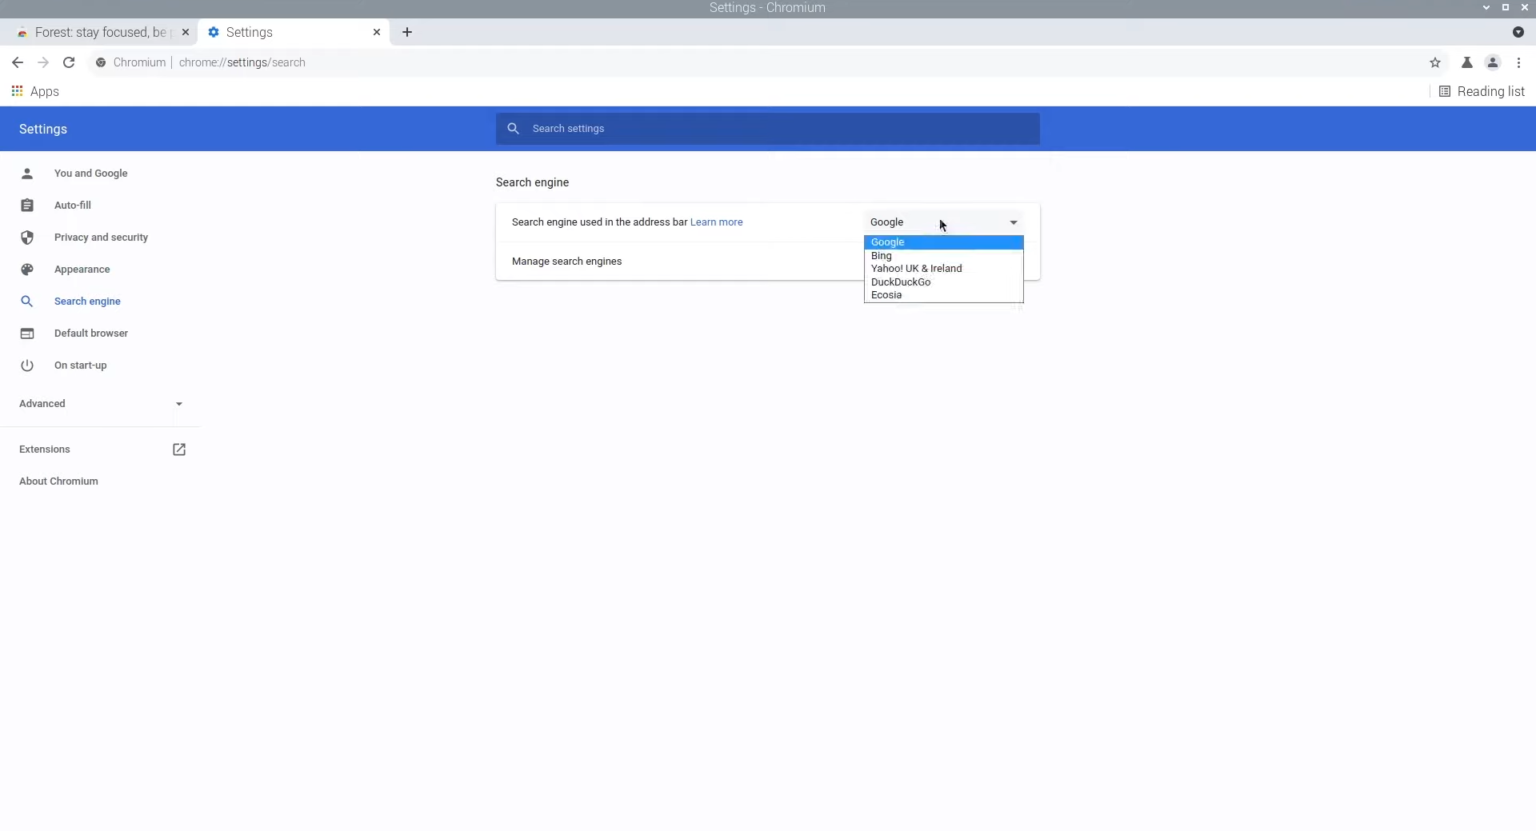Viewport: 1536px width, 831px height.
Task: Select Yahoo! UK & Ireland option
Action: (916, 268)
